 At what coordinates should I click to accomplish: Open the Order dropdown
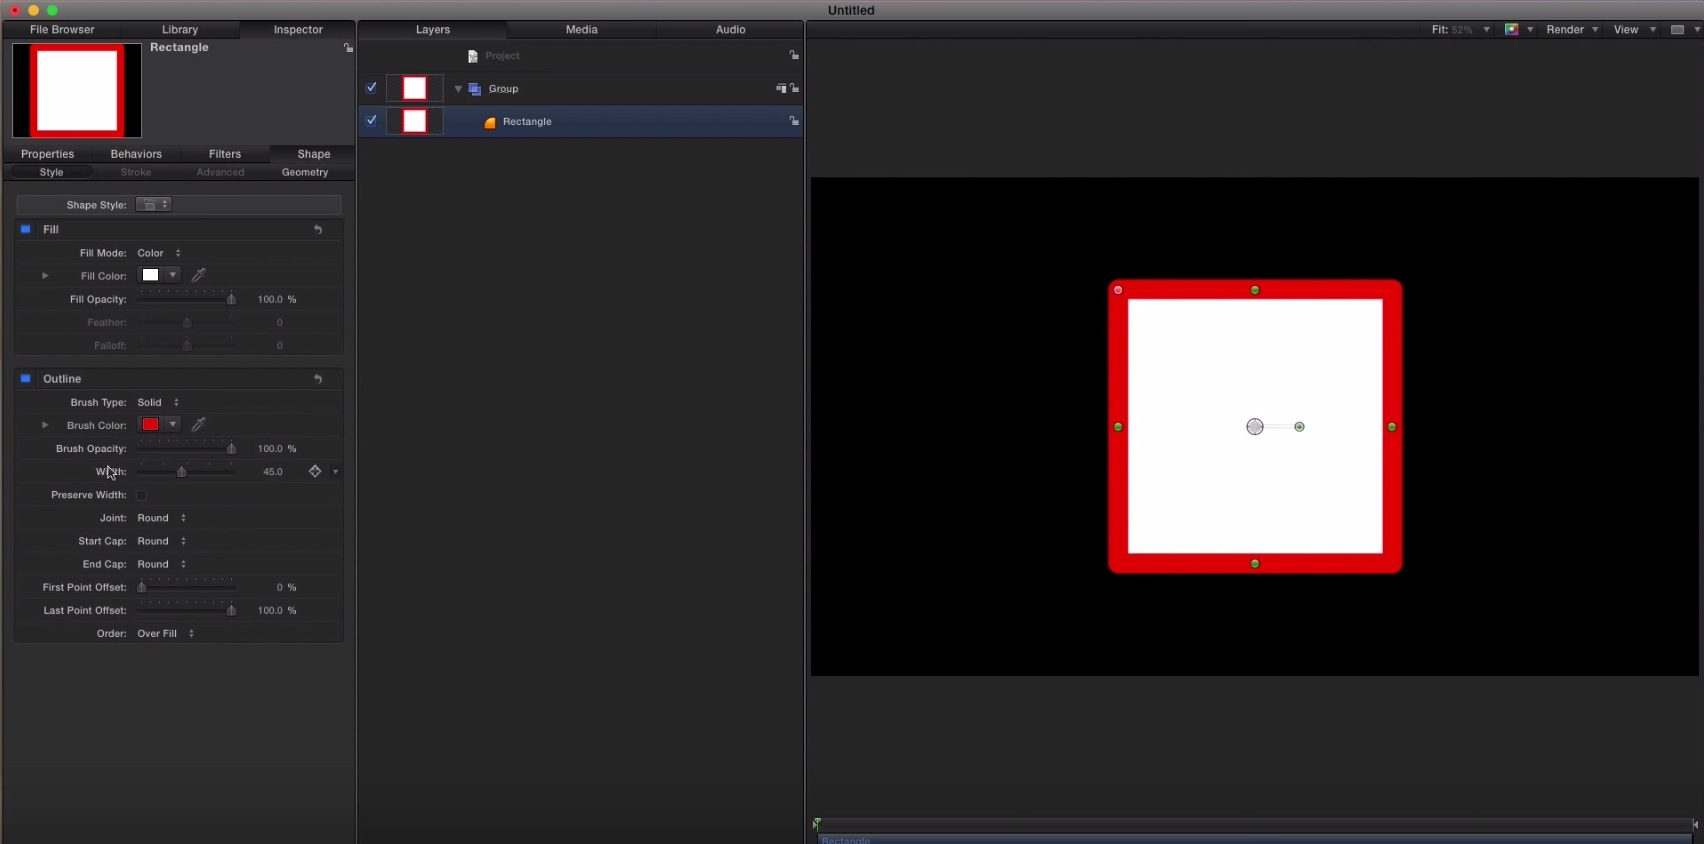click(x=166, y=634)
